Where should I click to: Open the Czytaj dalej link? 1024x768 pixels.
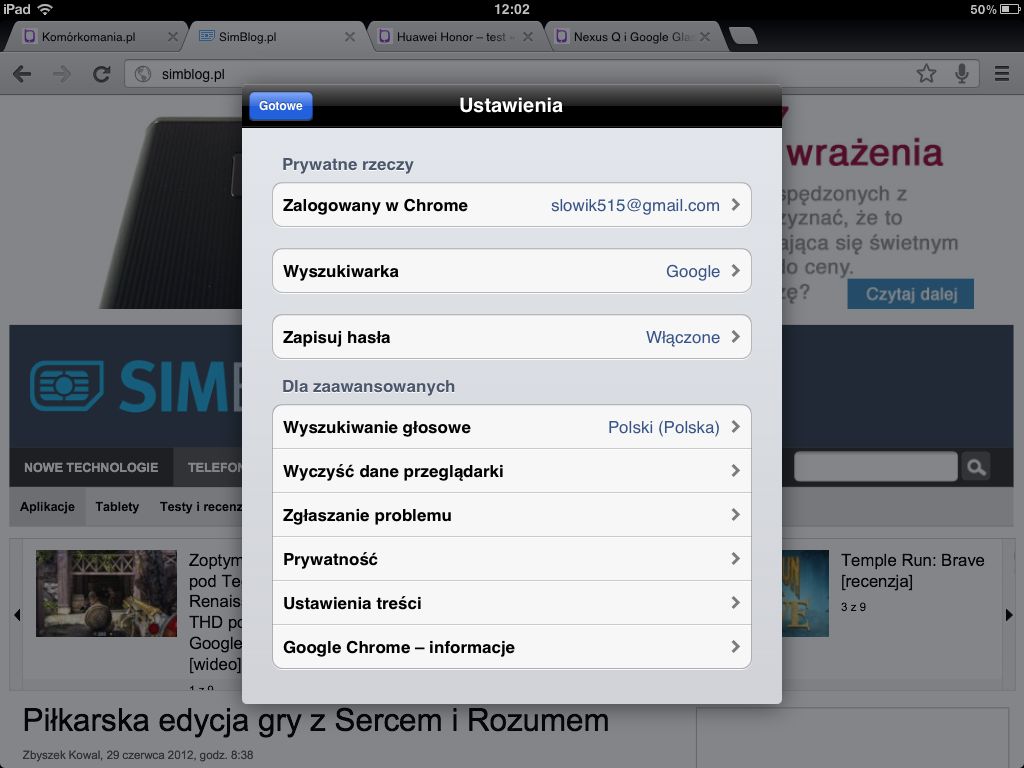[x=910, y=293]
